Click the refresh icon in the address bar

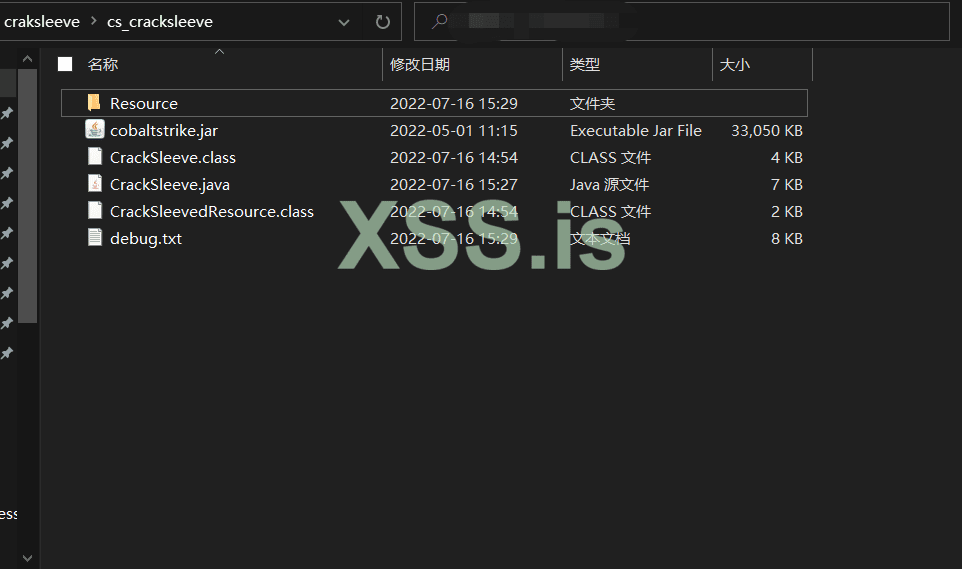[x=383, y=22]
